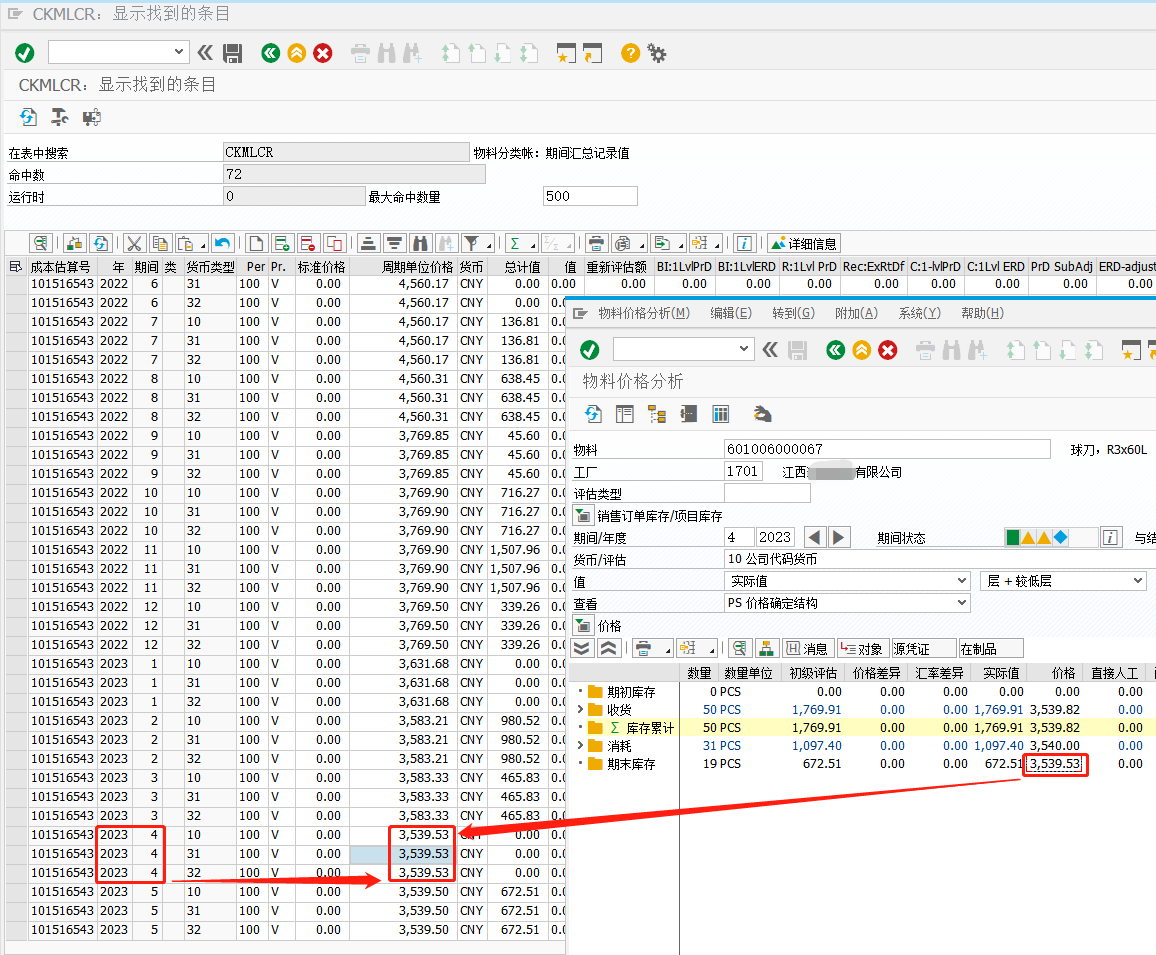The height and width of the screenshot is (955, 1156).
Task: Open the 实际值 value dropdown
Action: click(x=961, y=581)
